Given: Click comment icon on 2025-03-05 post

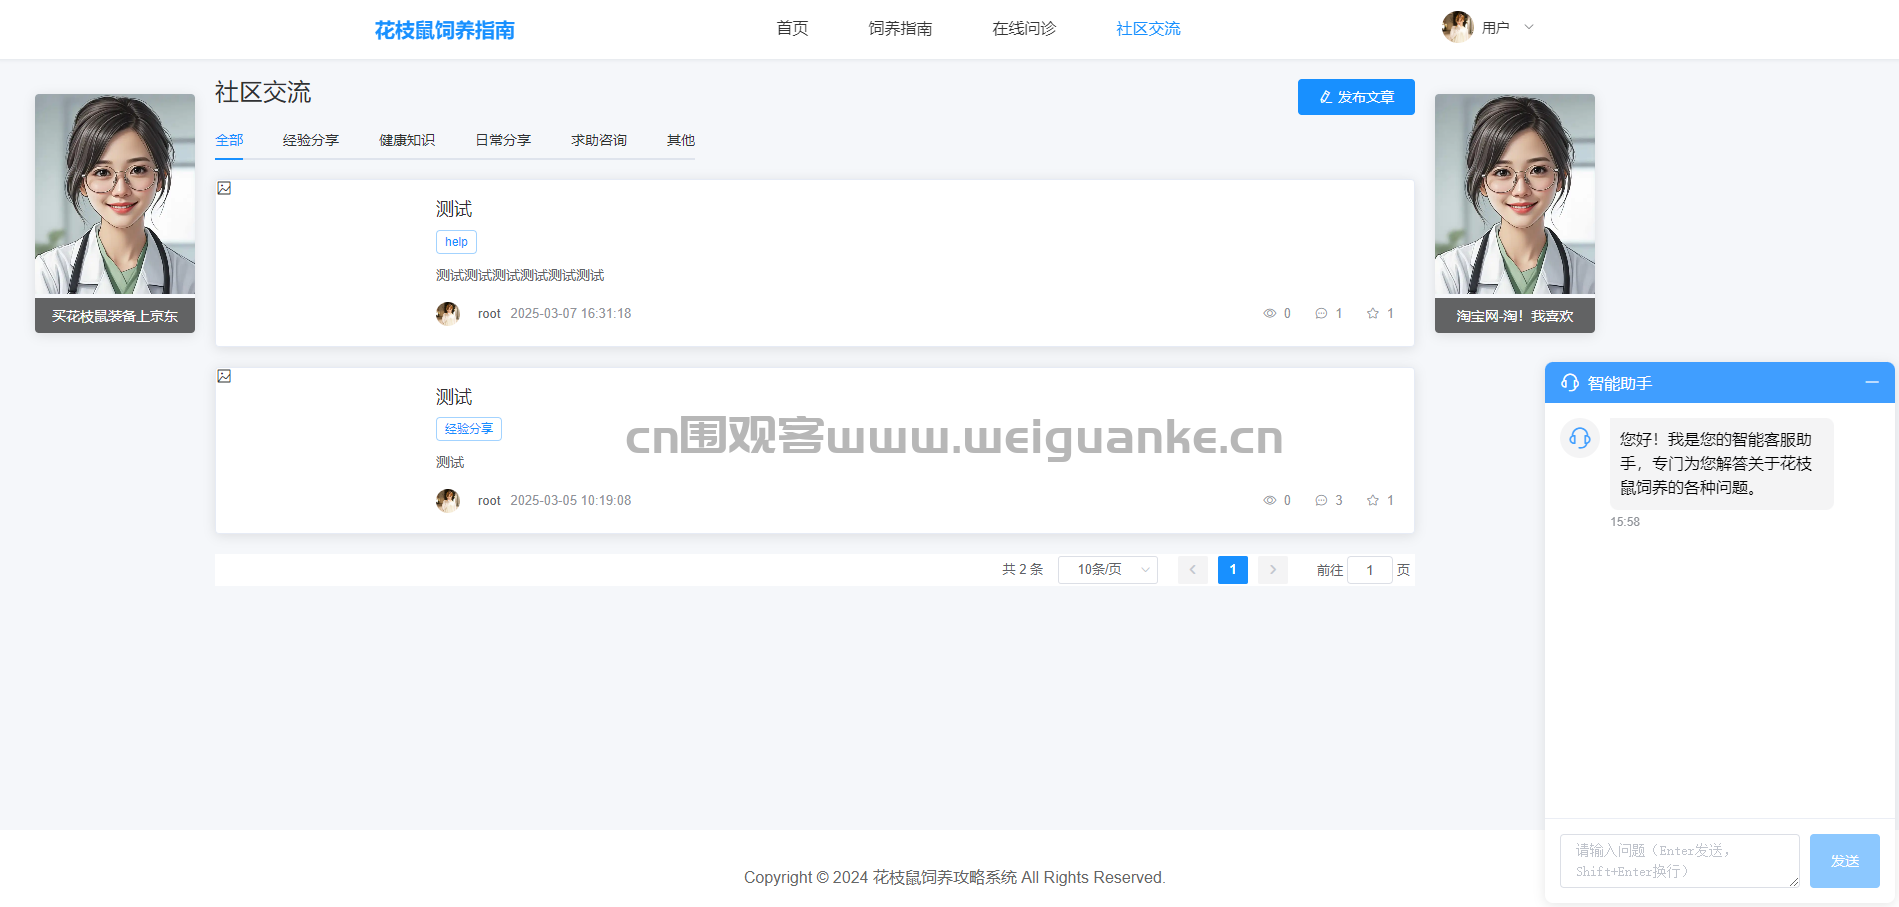Looking at the screenshot, I should (x=1321, y=500).
